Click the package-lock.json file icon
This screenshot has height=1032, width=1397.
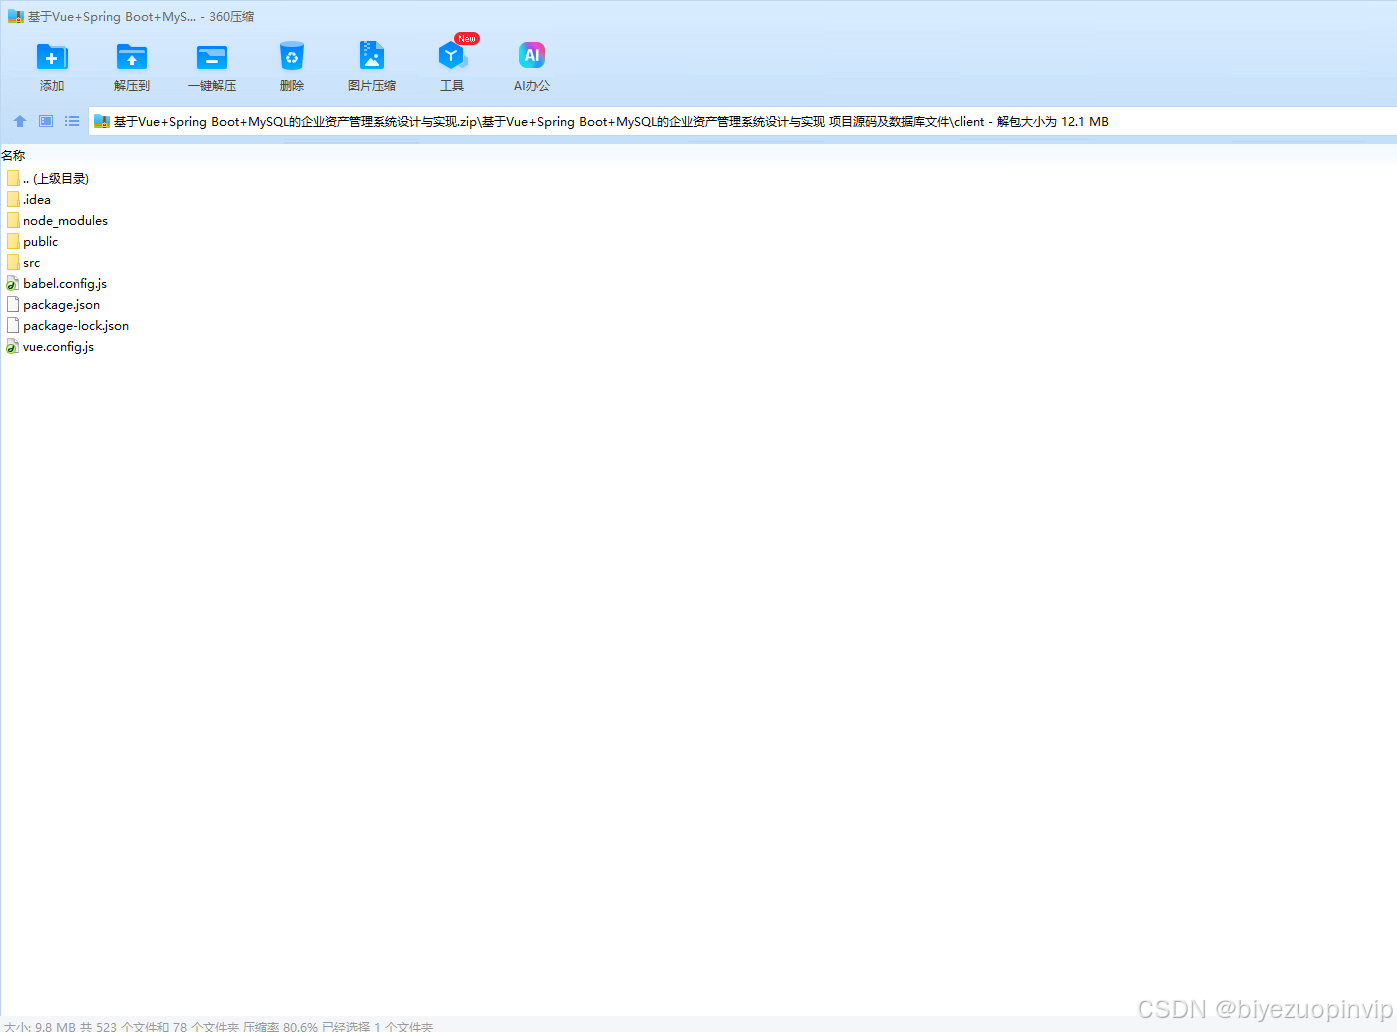13,326
